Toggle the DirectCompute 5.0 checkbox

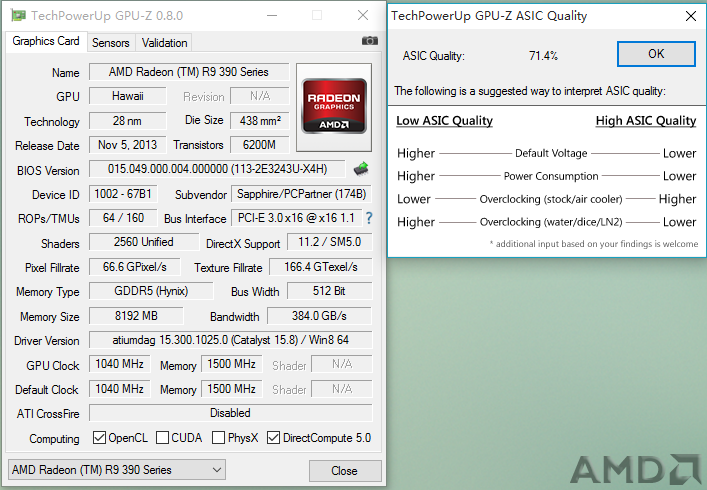click(x=273, y=438)
